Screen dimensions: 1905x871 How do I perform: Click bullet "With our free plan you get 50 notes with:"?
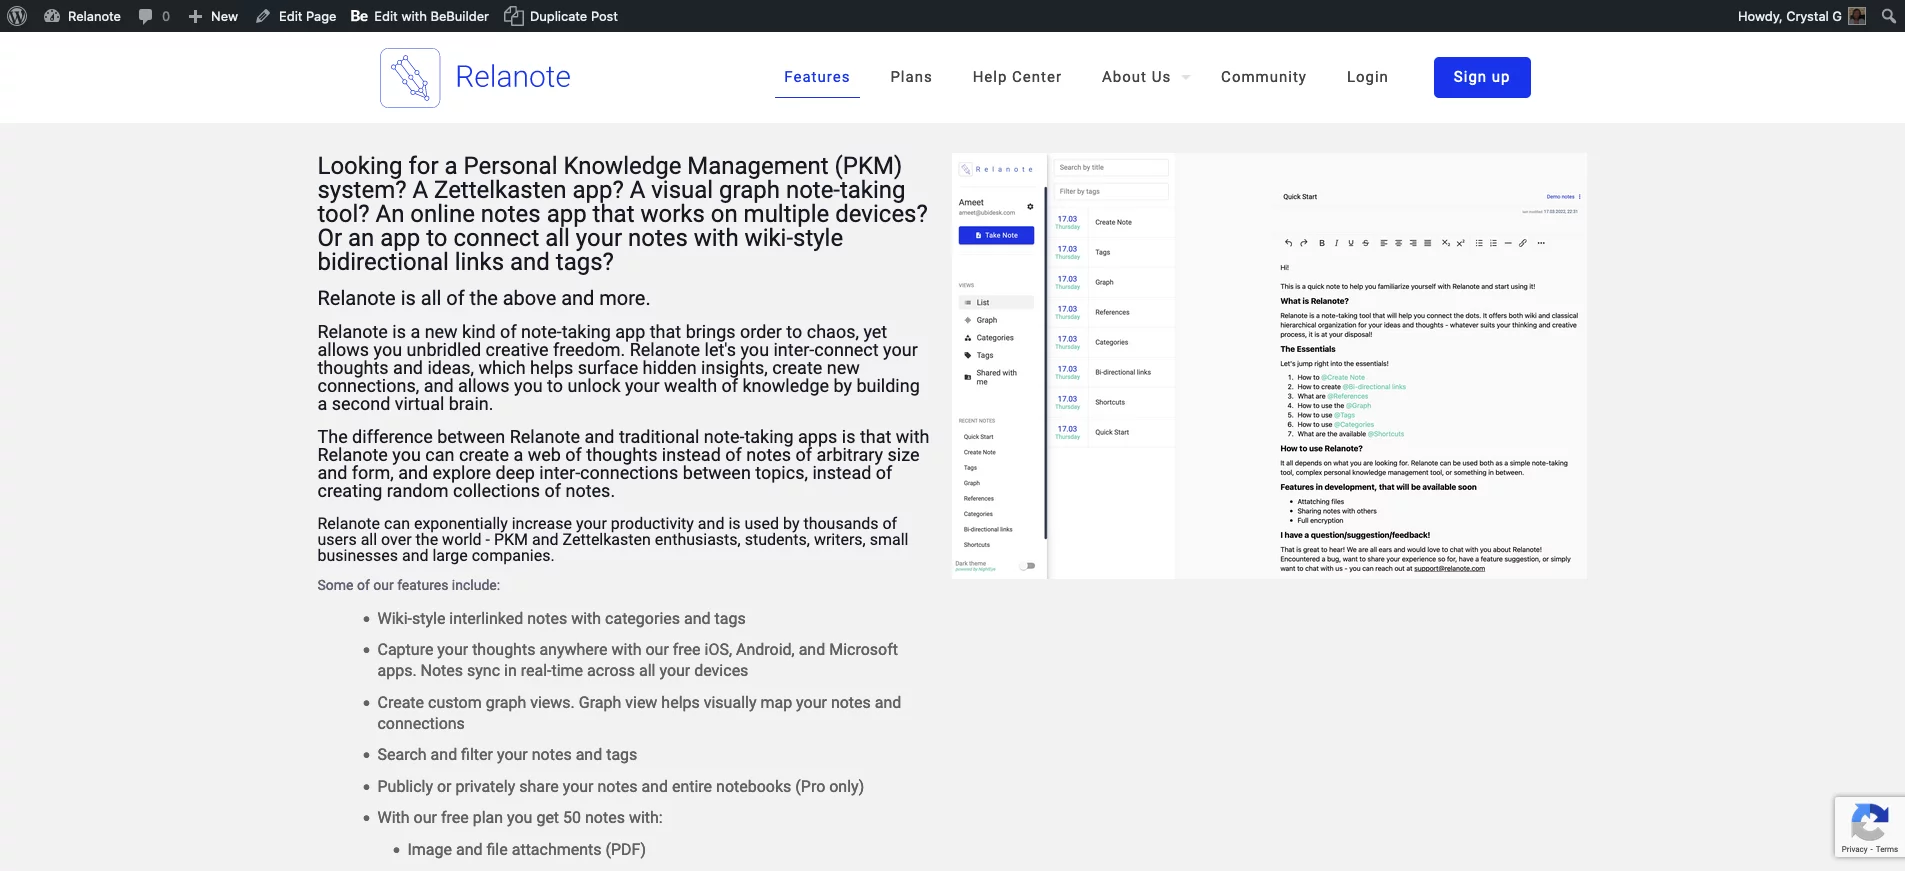pos(520,818)
